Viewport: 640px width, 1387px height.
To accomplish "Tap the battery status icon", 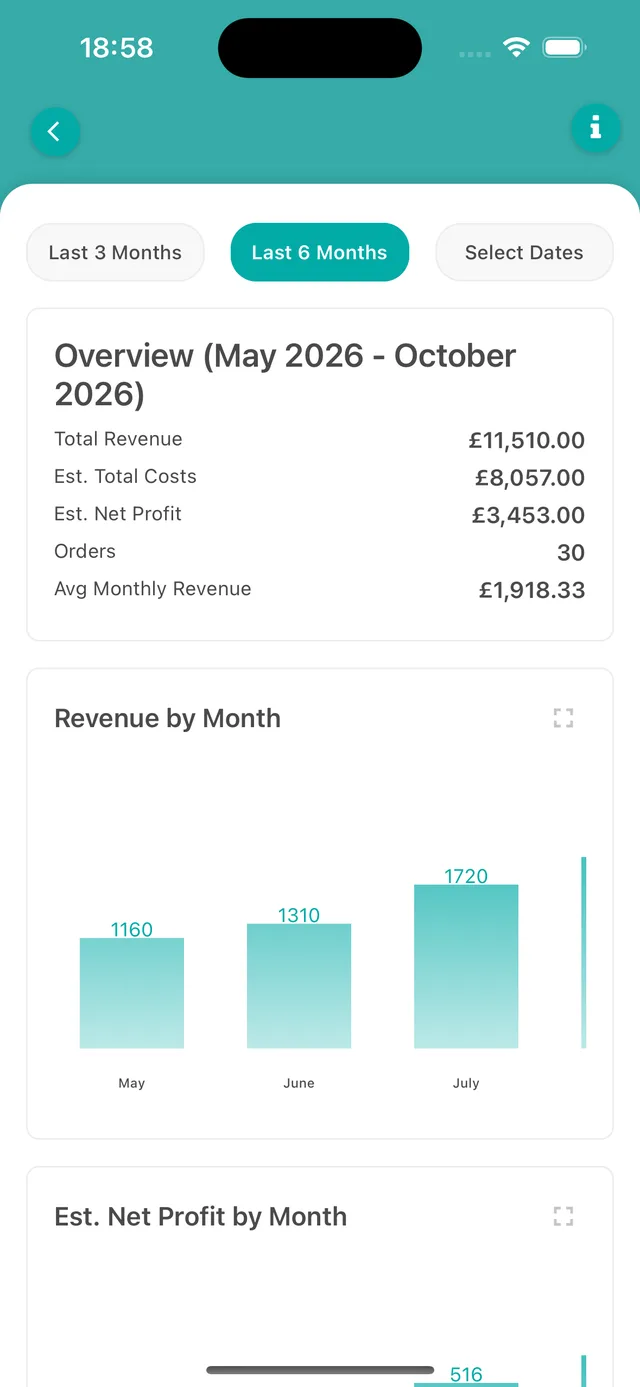I will coord(565,47).
